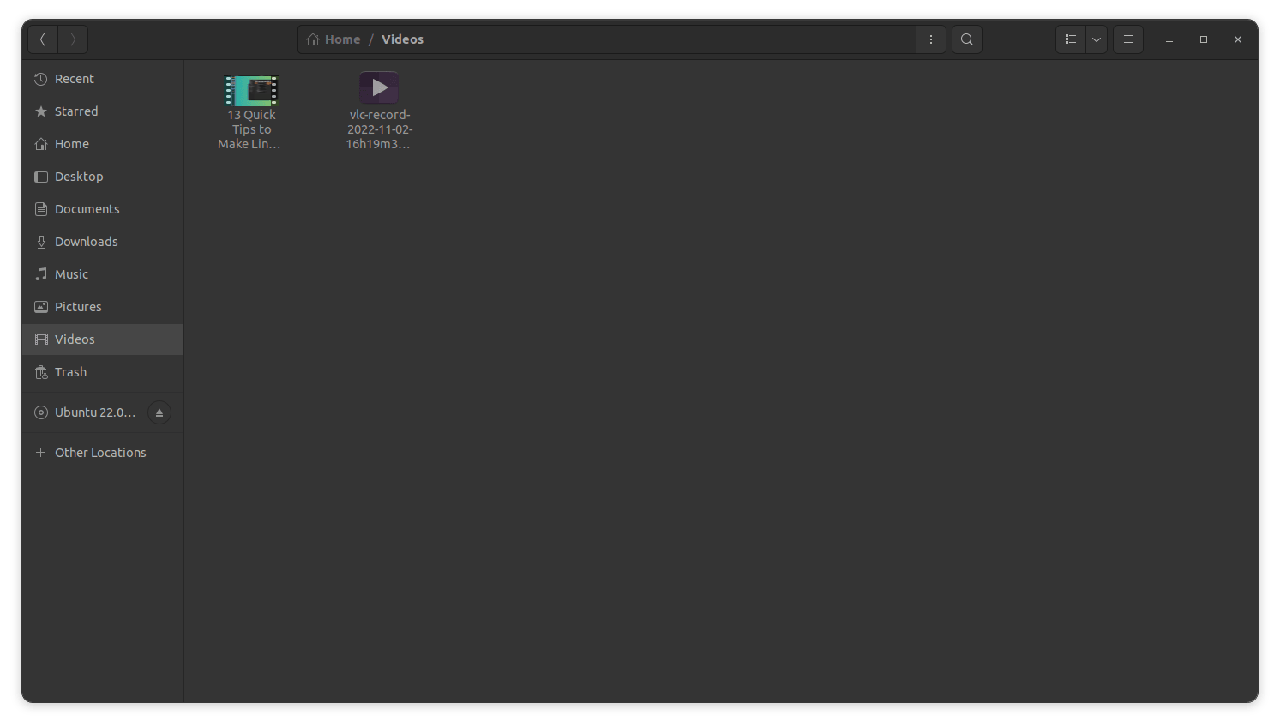Select the 13 Quick Tips video thumbnail
Viewport: 1280px width, 727px height.
pos(251,91)
